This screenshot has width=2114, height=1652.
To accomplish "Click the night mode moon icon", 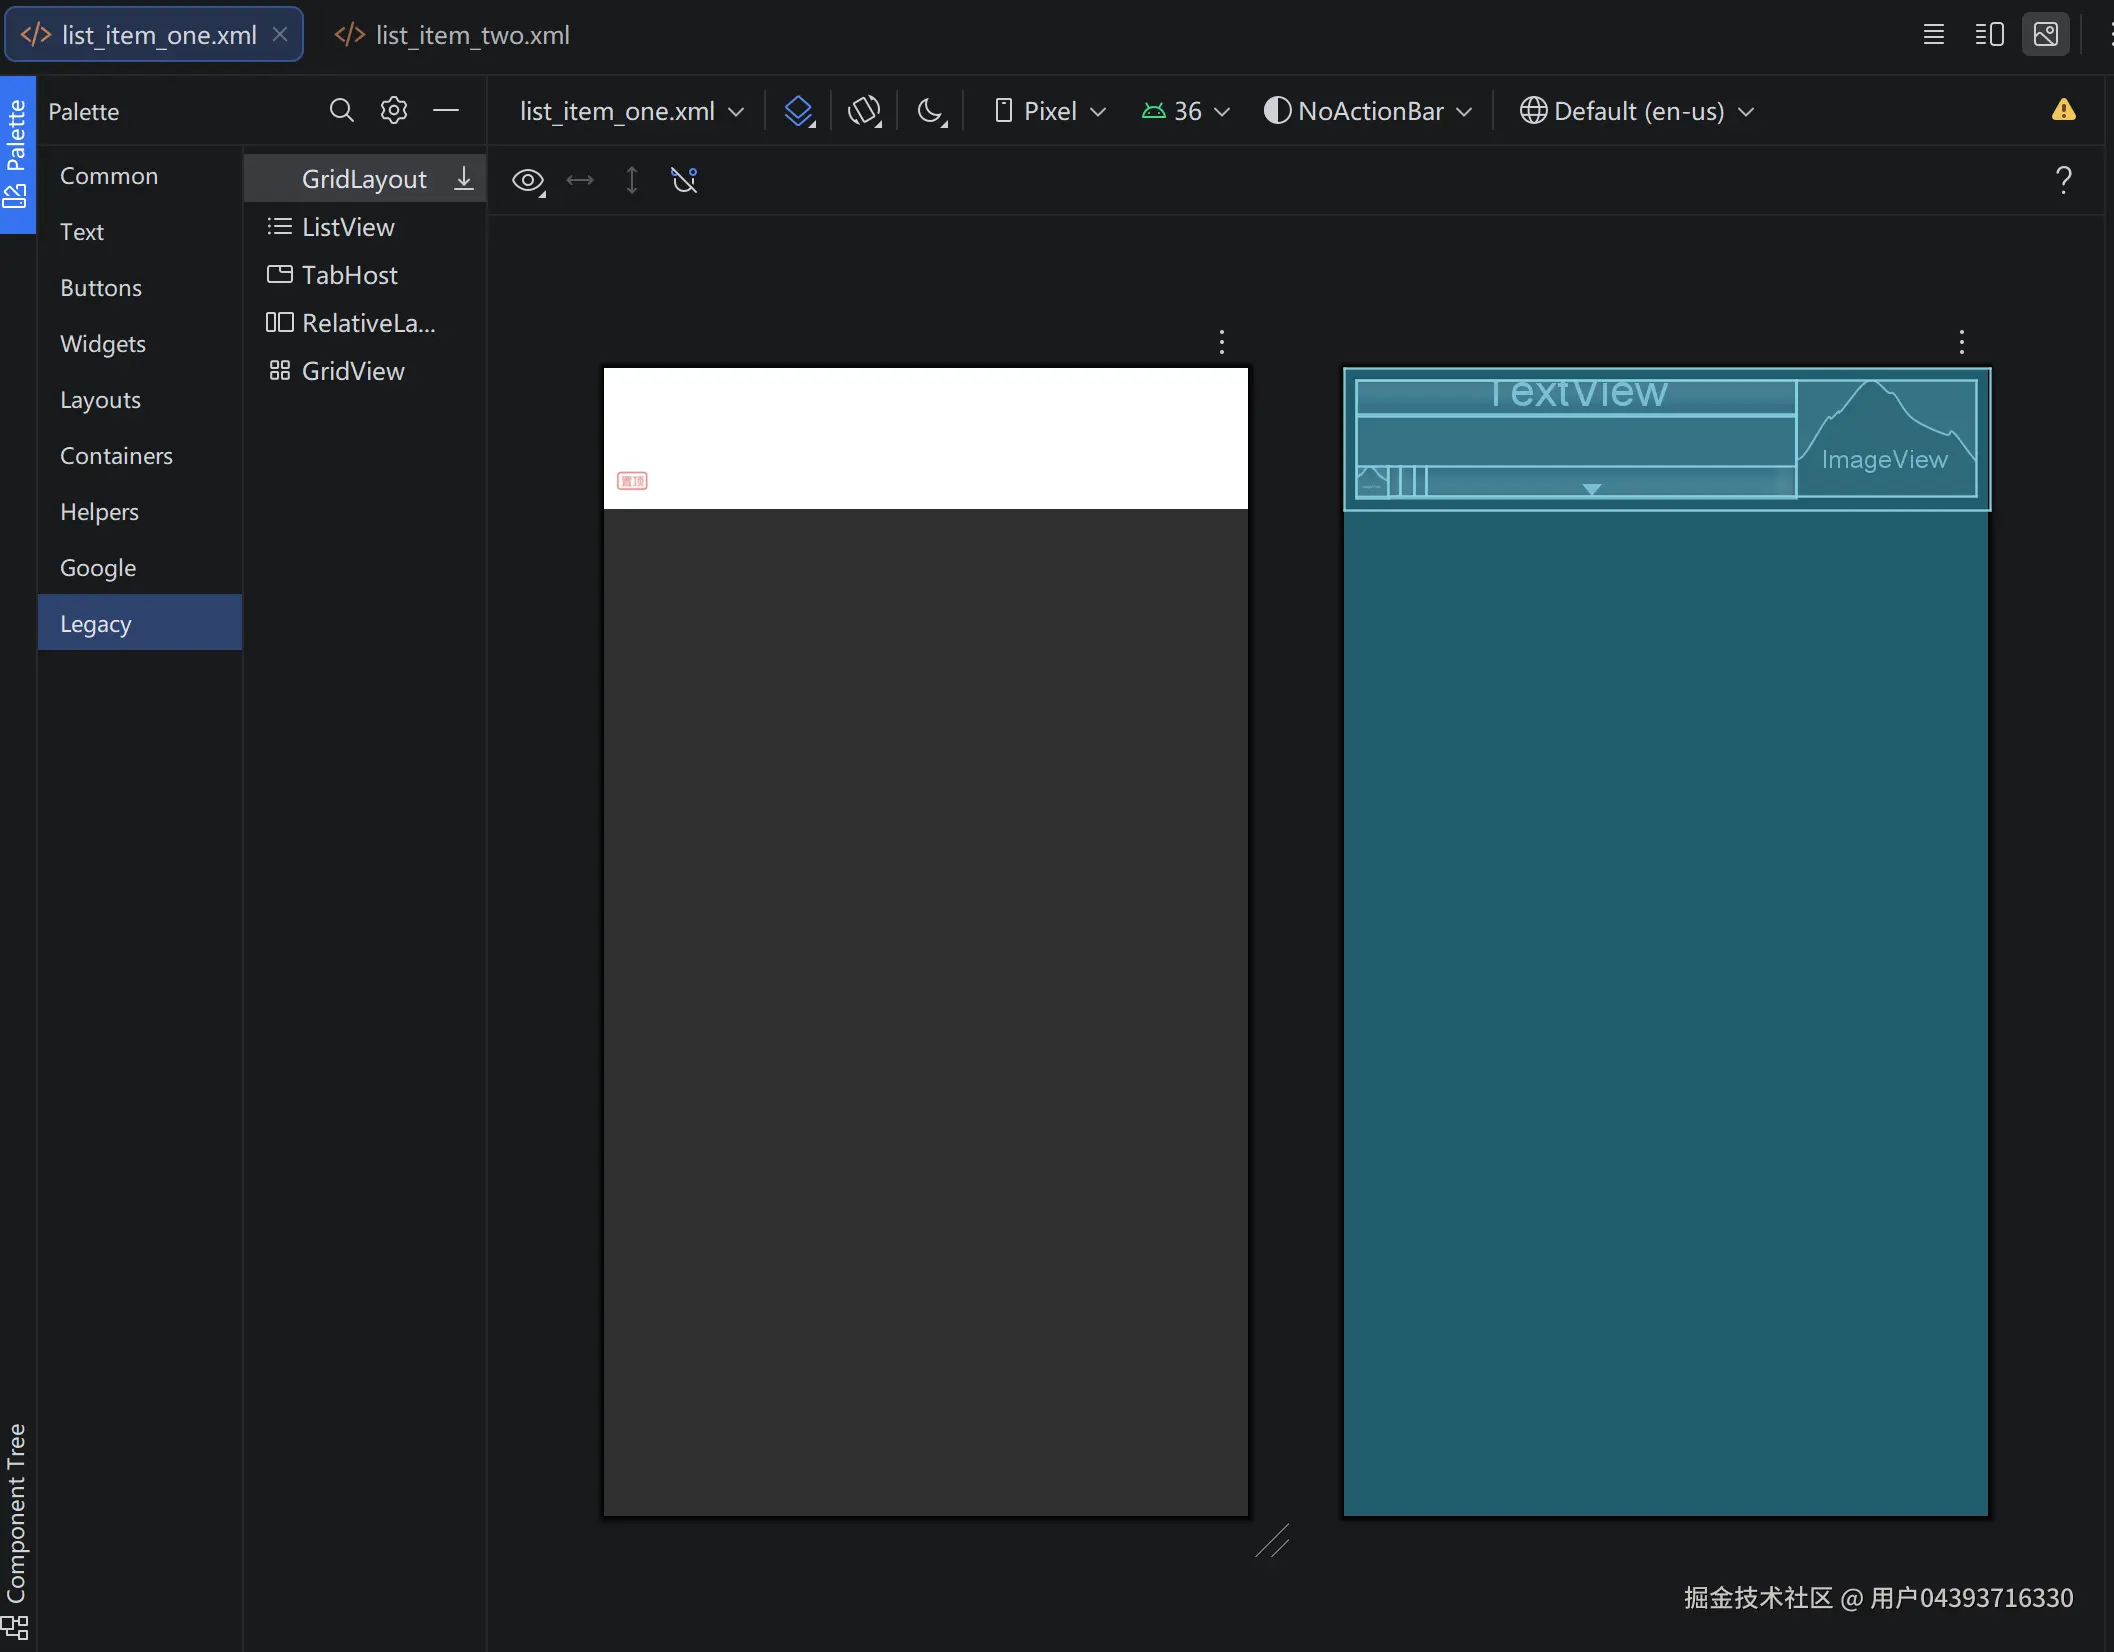I will (x=931, y=110).
